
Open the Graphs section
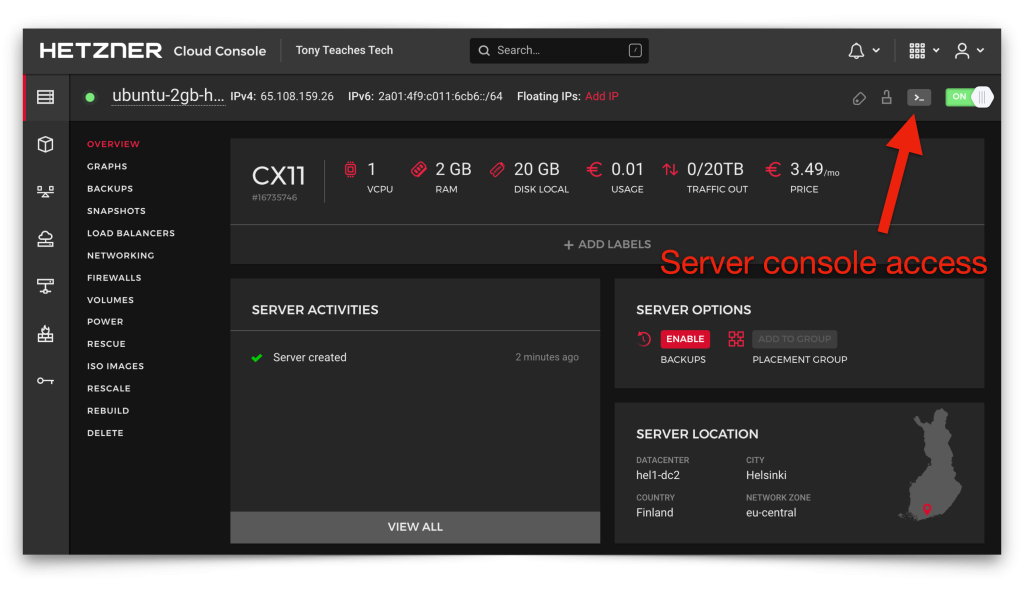(107, 166)
